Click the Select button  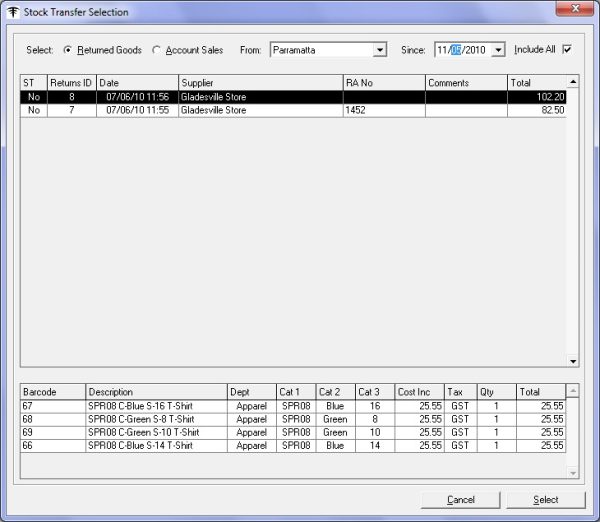(545, 499)
